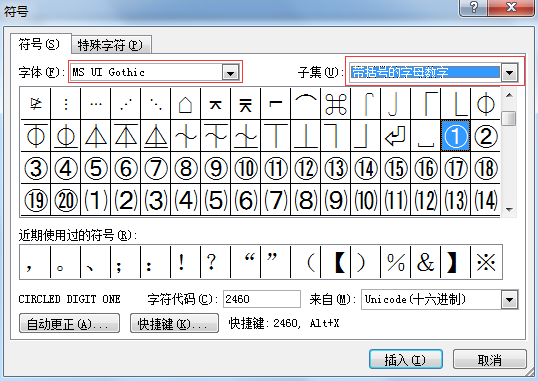Screen dimensions: 538x381
Task: Choose recently used reference mark ※
Action: pos(486,262)
